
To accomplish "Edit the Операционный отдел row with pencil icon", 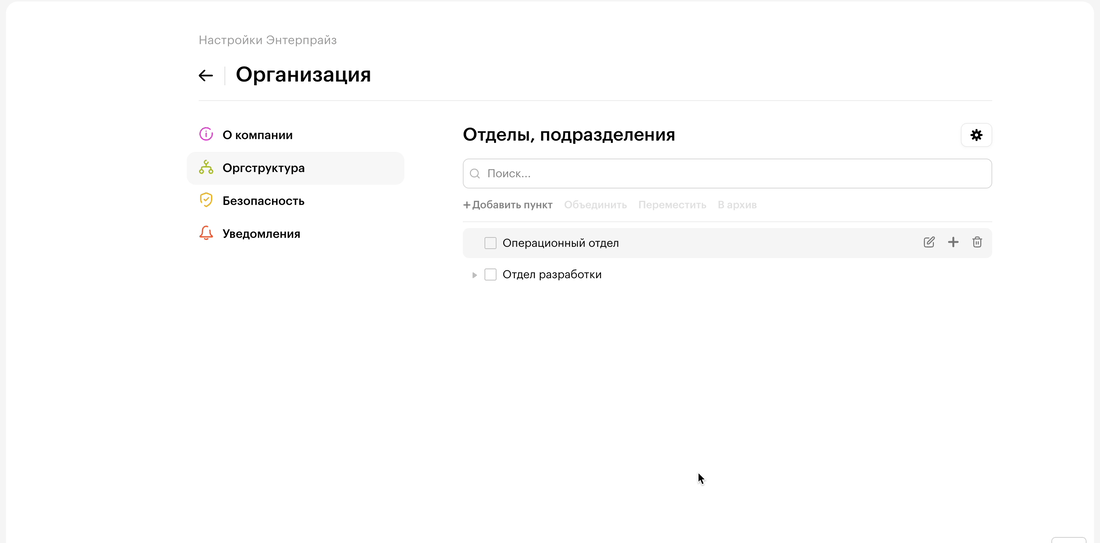I will 929,243.
